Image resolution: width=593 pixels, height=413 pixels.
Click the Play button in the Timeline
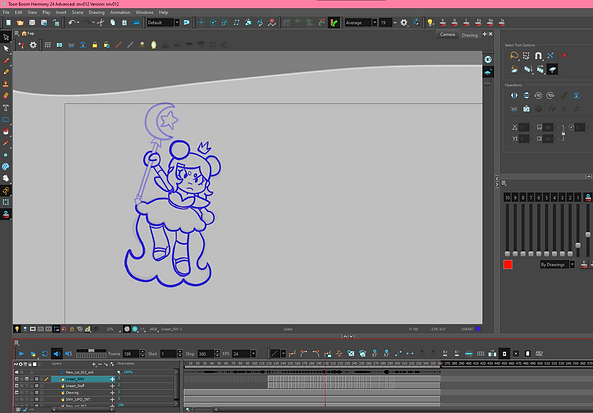(21, 354)
